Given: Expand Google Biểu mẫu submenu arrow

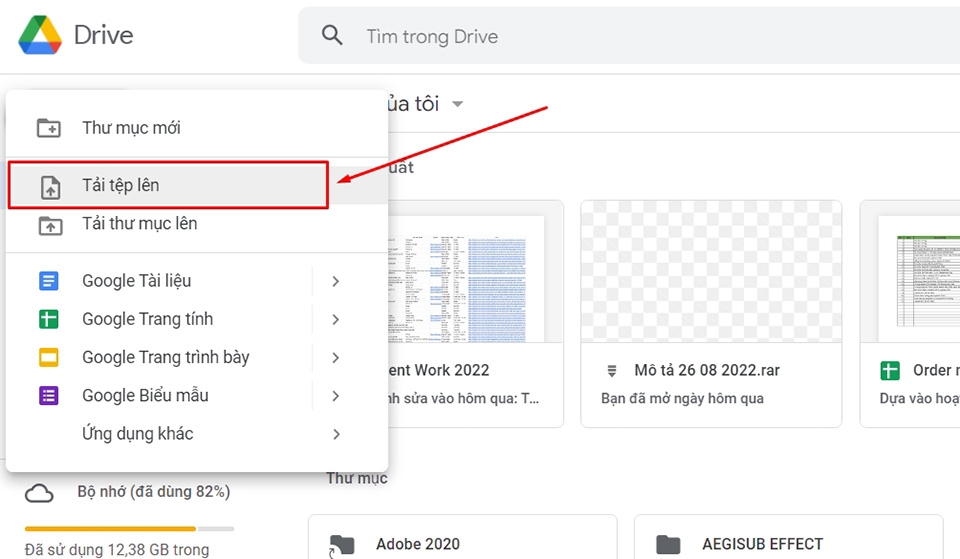Looking at the screenshot, I should pos(336,396).
